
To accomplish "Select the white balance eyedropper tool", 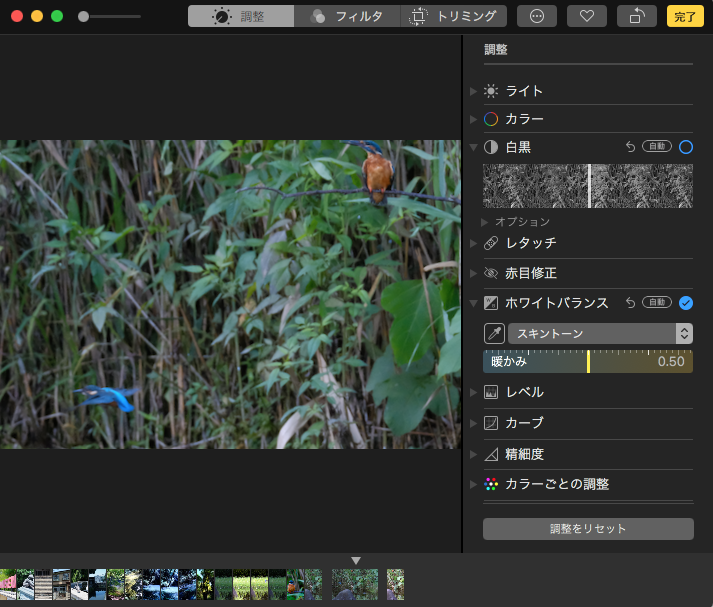I will [x=494, y=334].
